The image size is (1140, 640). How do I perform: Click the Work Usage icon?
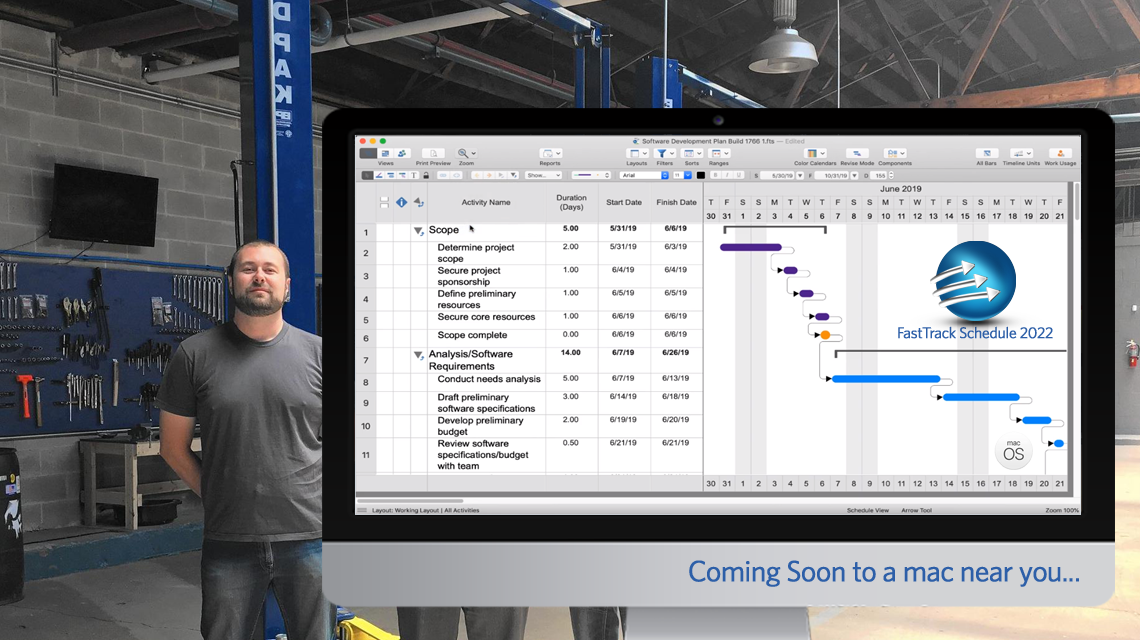pyautogui.click(x=1060, y=152)
